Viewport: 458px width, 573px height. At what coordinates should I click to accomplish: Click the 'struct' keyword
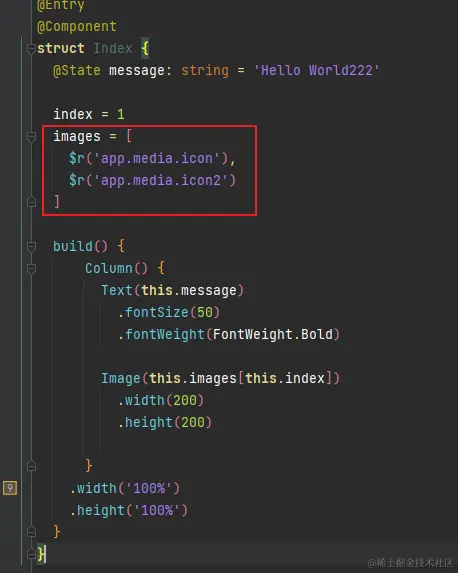[x=61, y=49]
